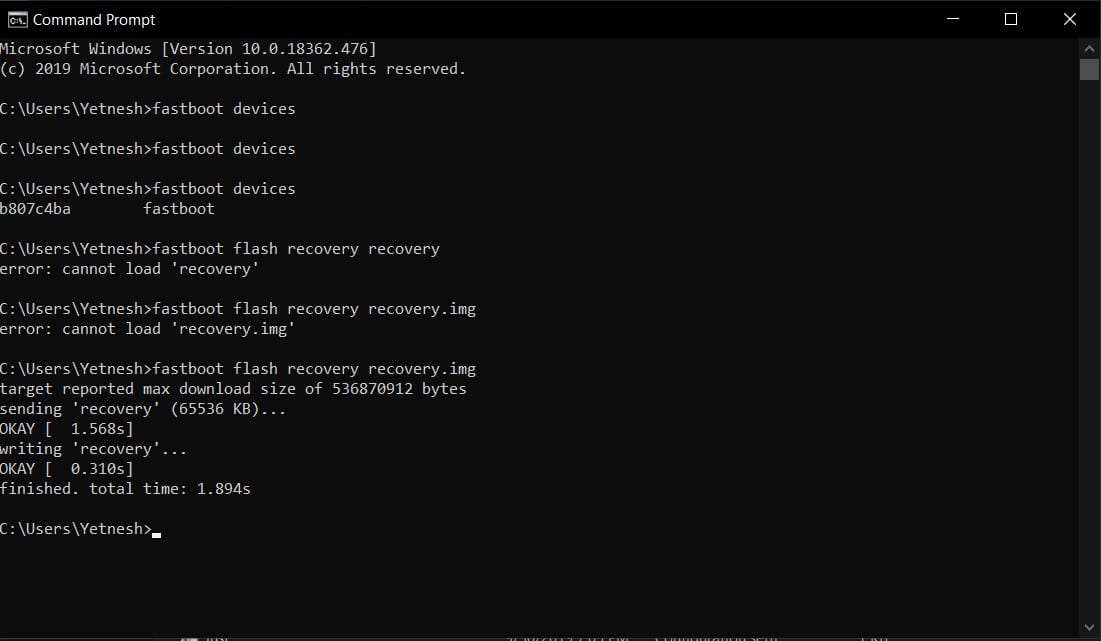The image size is (1101, 641).
Task: Click the "sending 'recovery' (65536 KB)" line
Action: [x=143, y=409]
